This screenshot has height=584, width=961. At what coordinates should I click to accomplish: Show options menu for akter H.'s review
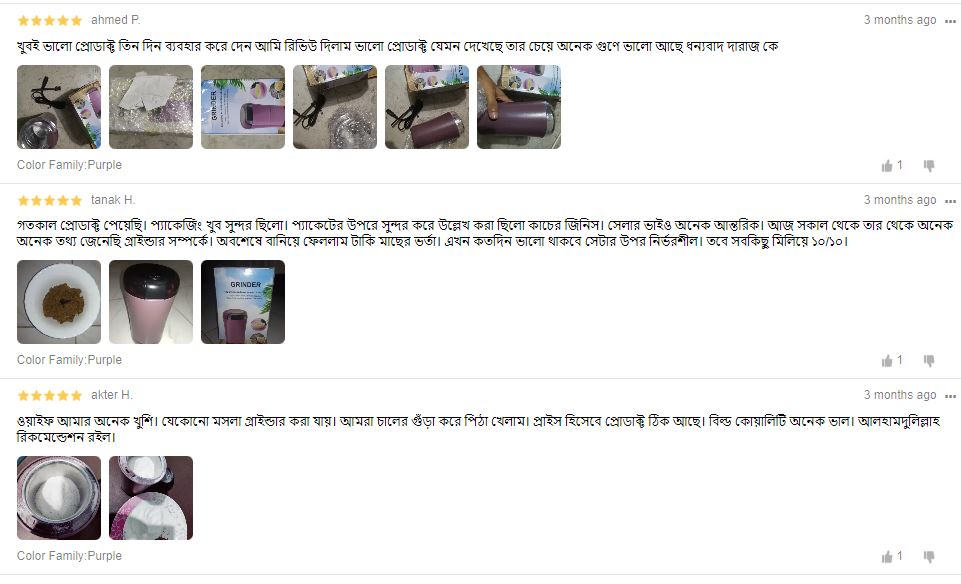coord(950,396)
